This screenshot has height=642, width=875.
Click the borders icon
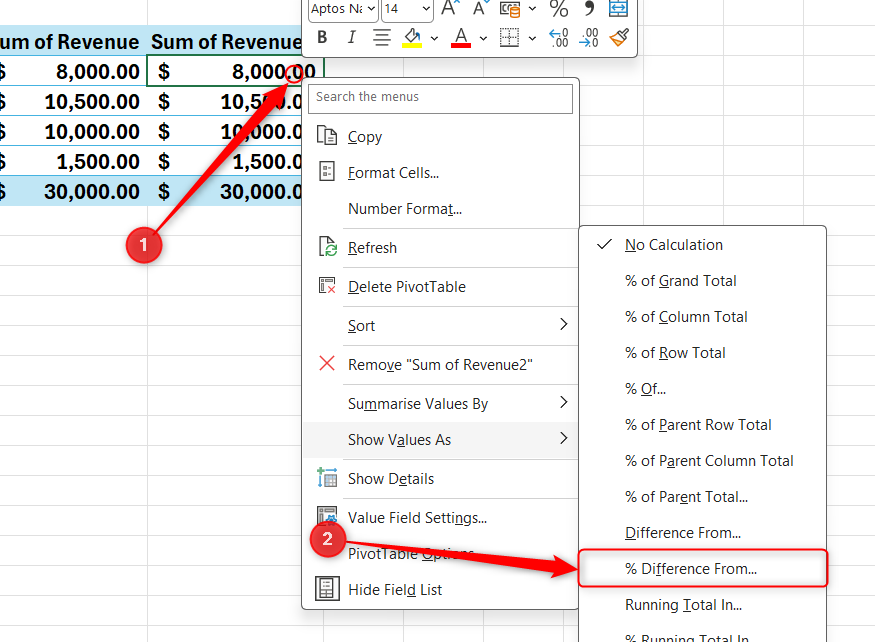509,37
